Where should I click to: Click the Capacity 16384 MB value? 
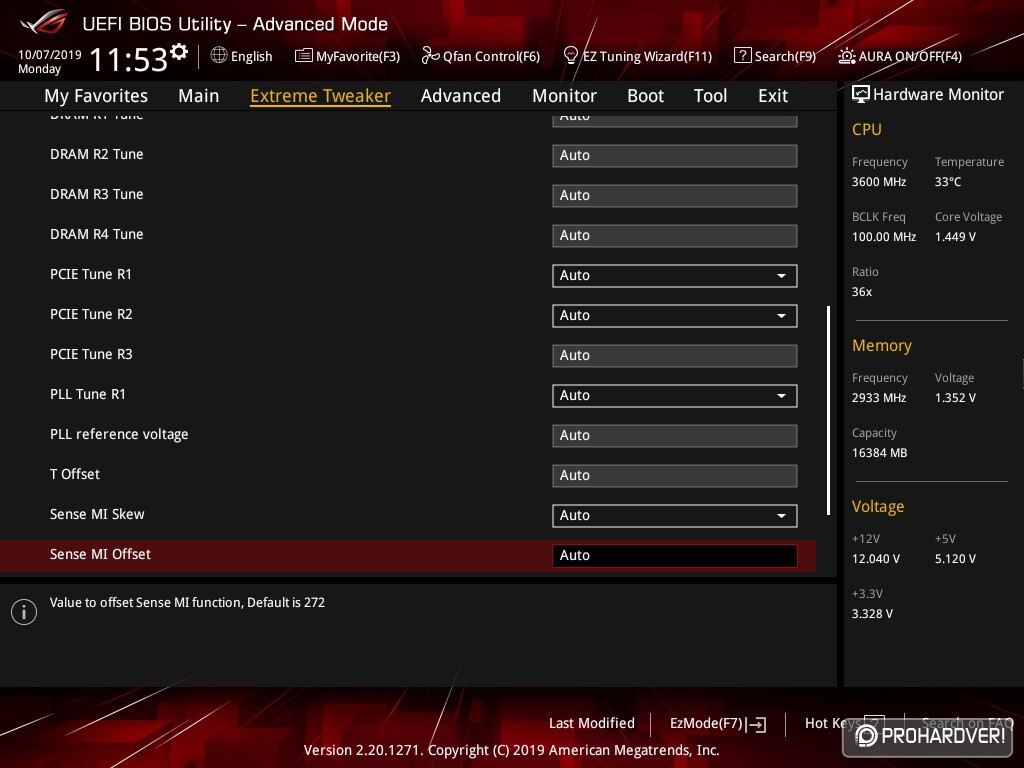point(880,453)
